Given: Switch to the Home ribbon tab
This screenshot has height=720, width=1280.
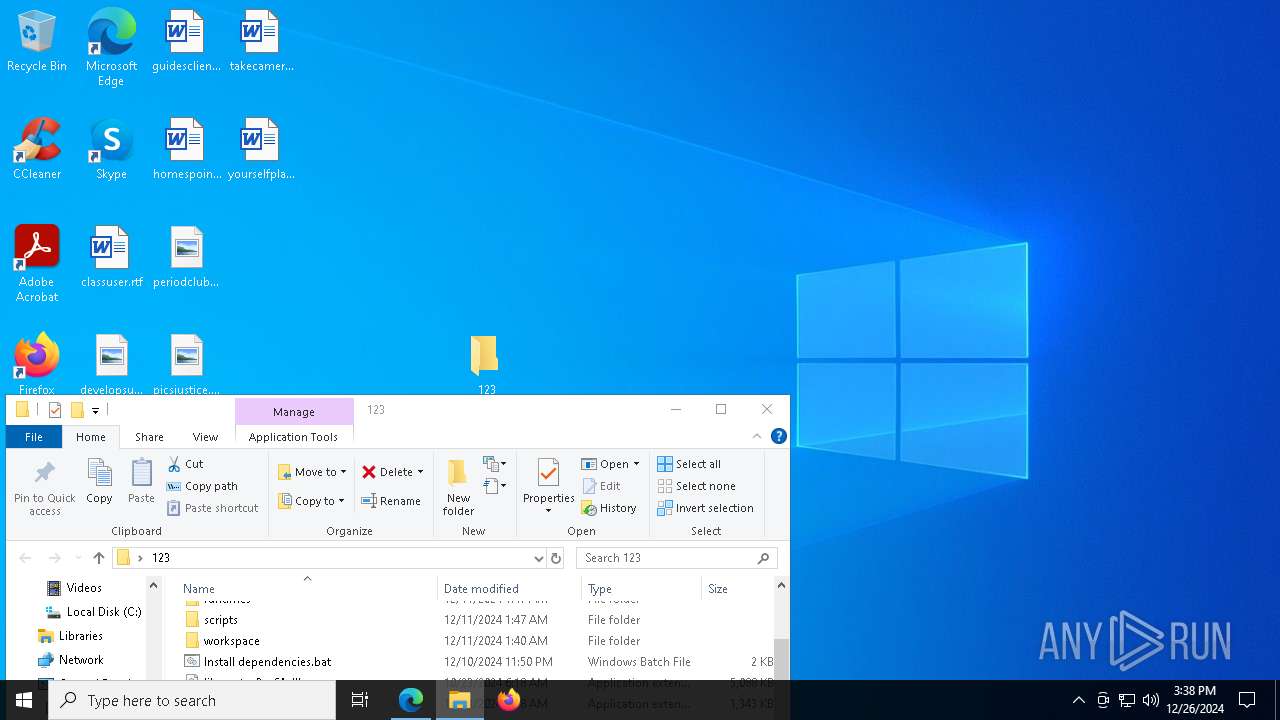Looking at the screenshot, I should [90, 437].
